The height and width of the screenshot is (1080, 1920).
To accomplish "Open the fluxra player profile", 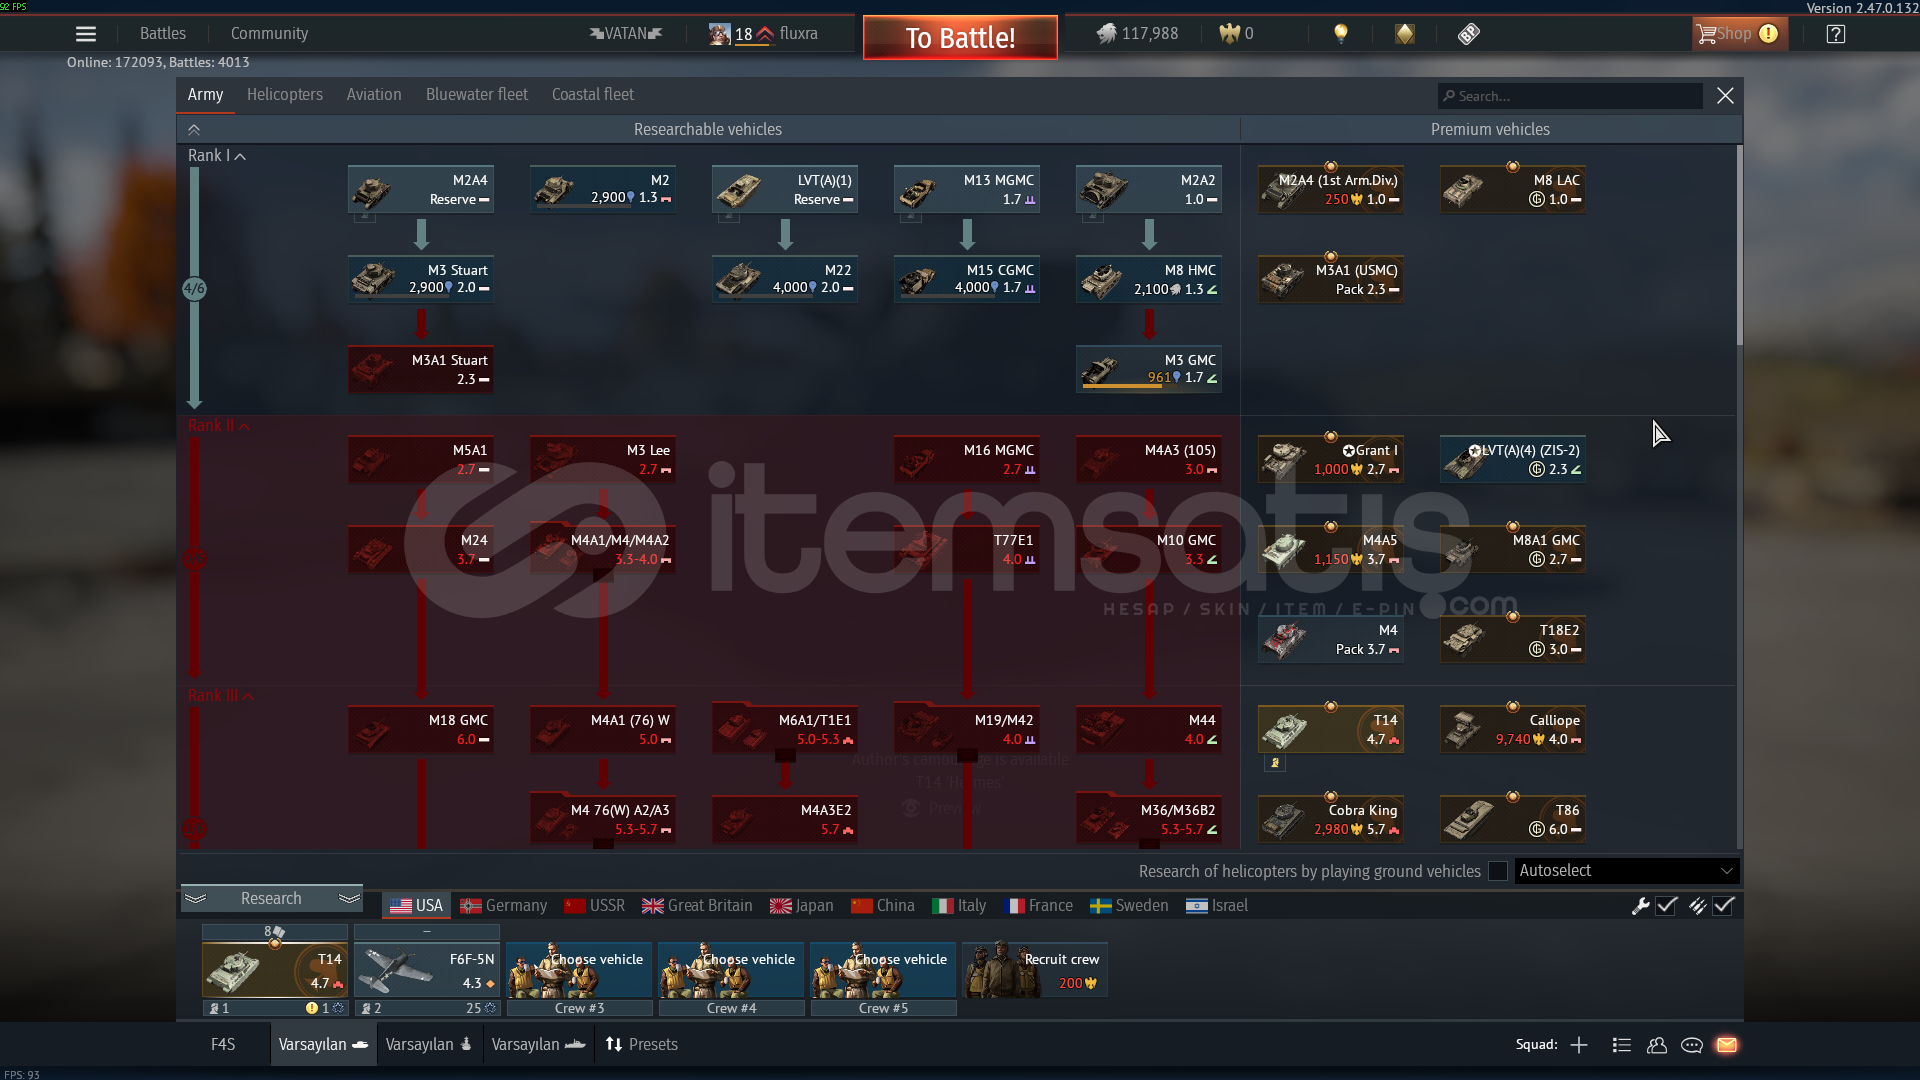I will (x=764, y=34).
